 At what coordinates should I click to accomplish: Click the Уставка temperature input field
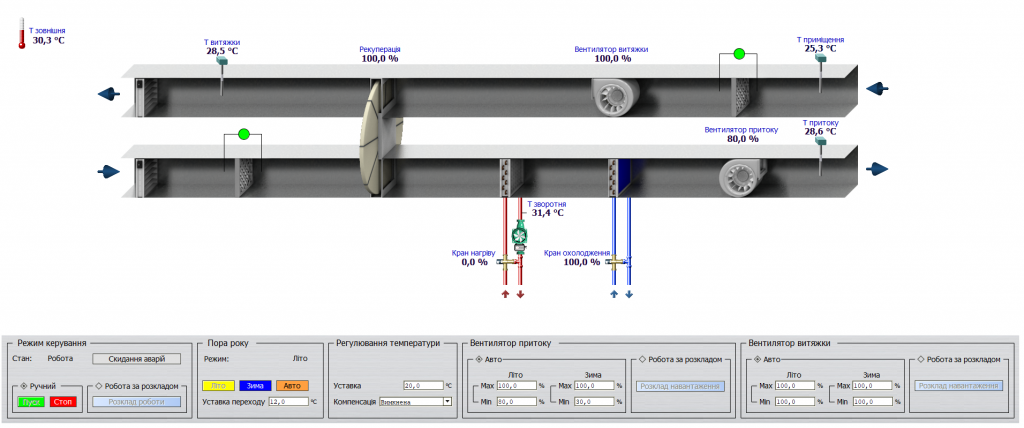click(x=423, y=385)
